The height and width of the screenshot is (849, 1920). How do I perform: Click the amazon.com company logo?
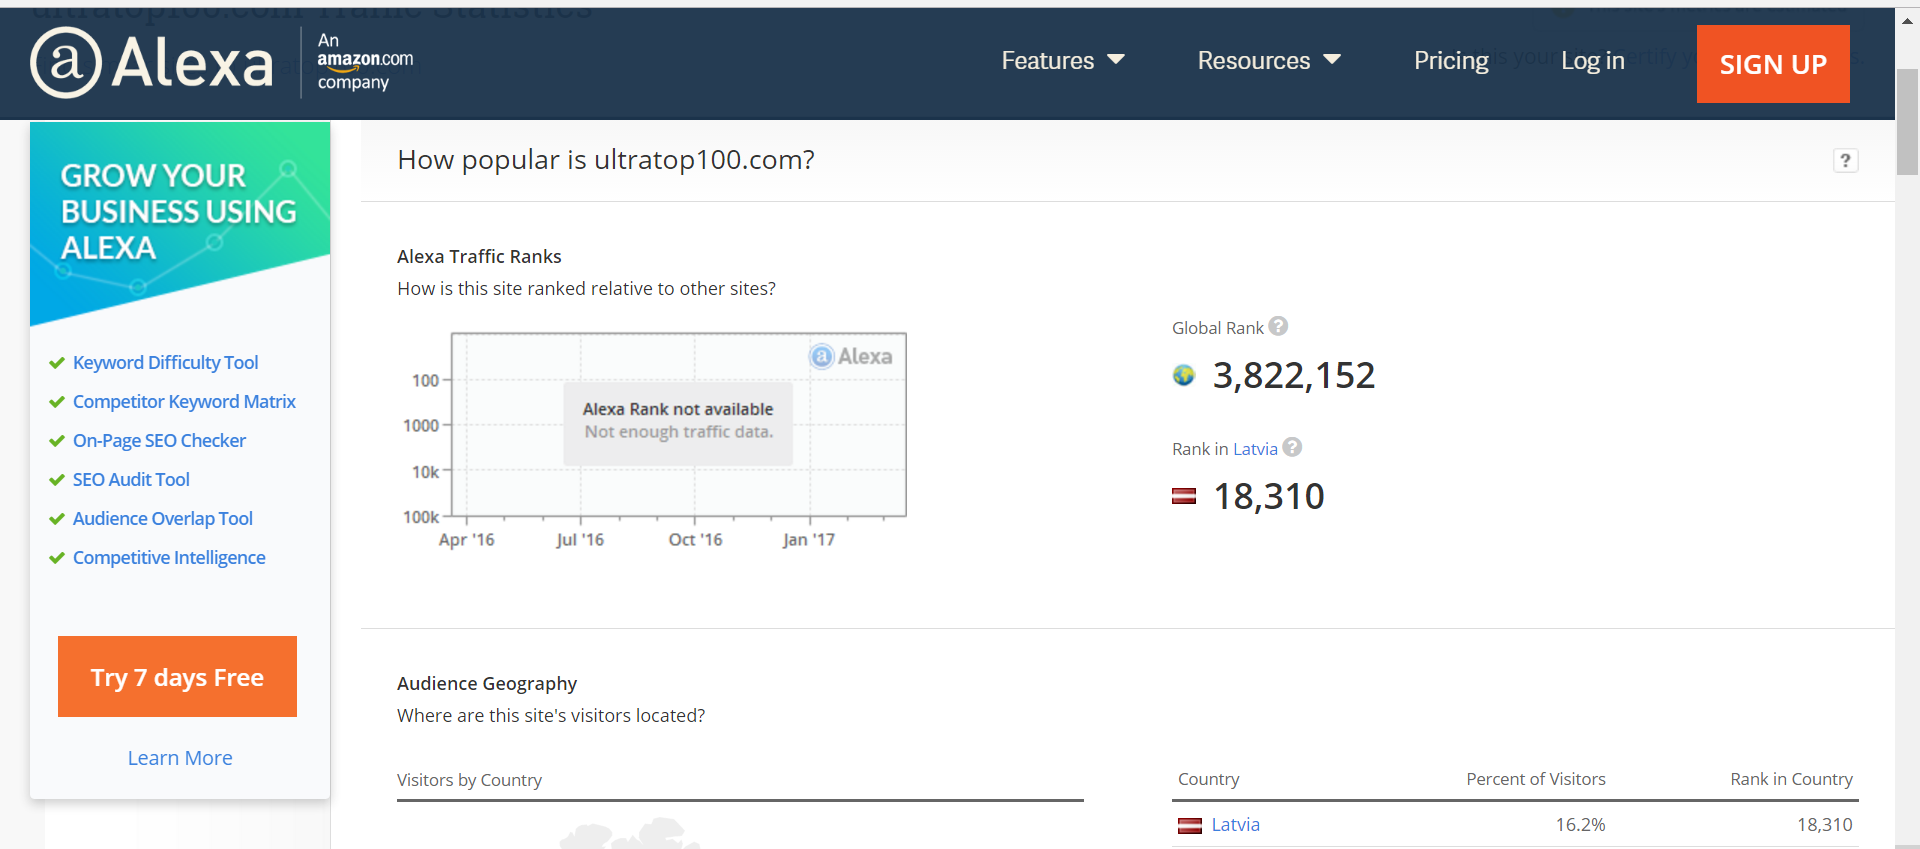[x=365, y=62]
